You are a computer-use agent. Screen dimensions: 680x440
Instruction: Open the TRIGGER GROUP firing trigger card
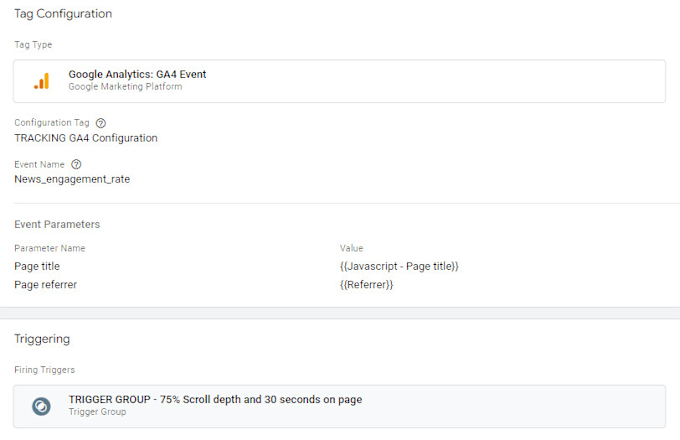339,406
